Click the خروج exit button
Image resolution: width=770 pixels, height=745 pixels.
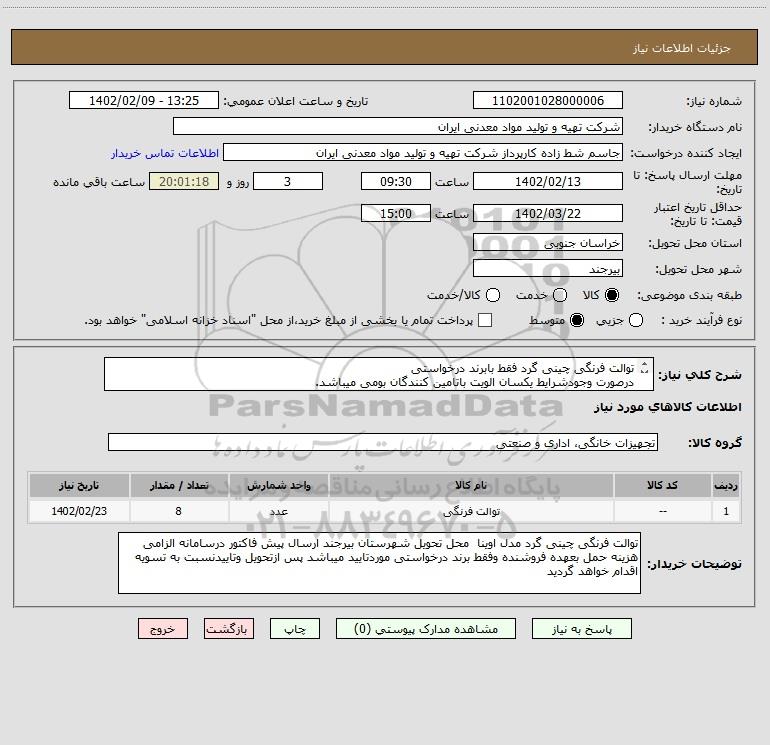point(163,629)
